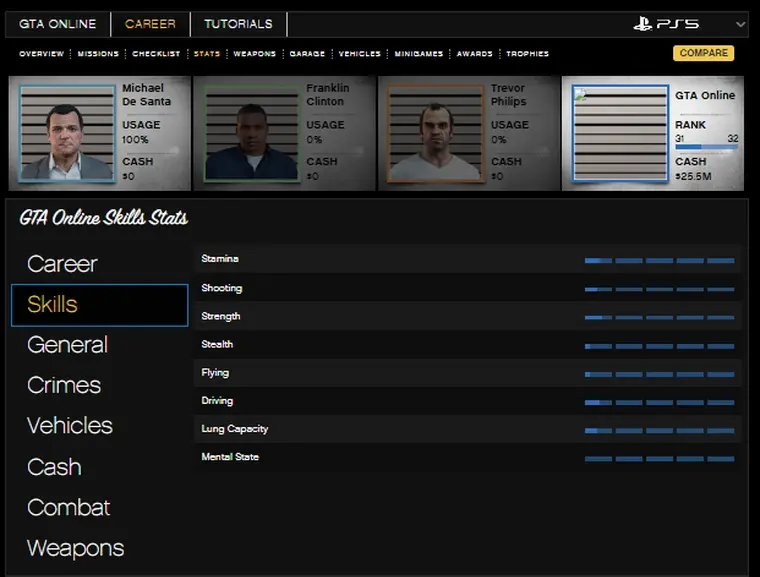Switch to the GTA Online tab
Screen dimensions: 760x577
[58, 24]
